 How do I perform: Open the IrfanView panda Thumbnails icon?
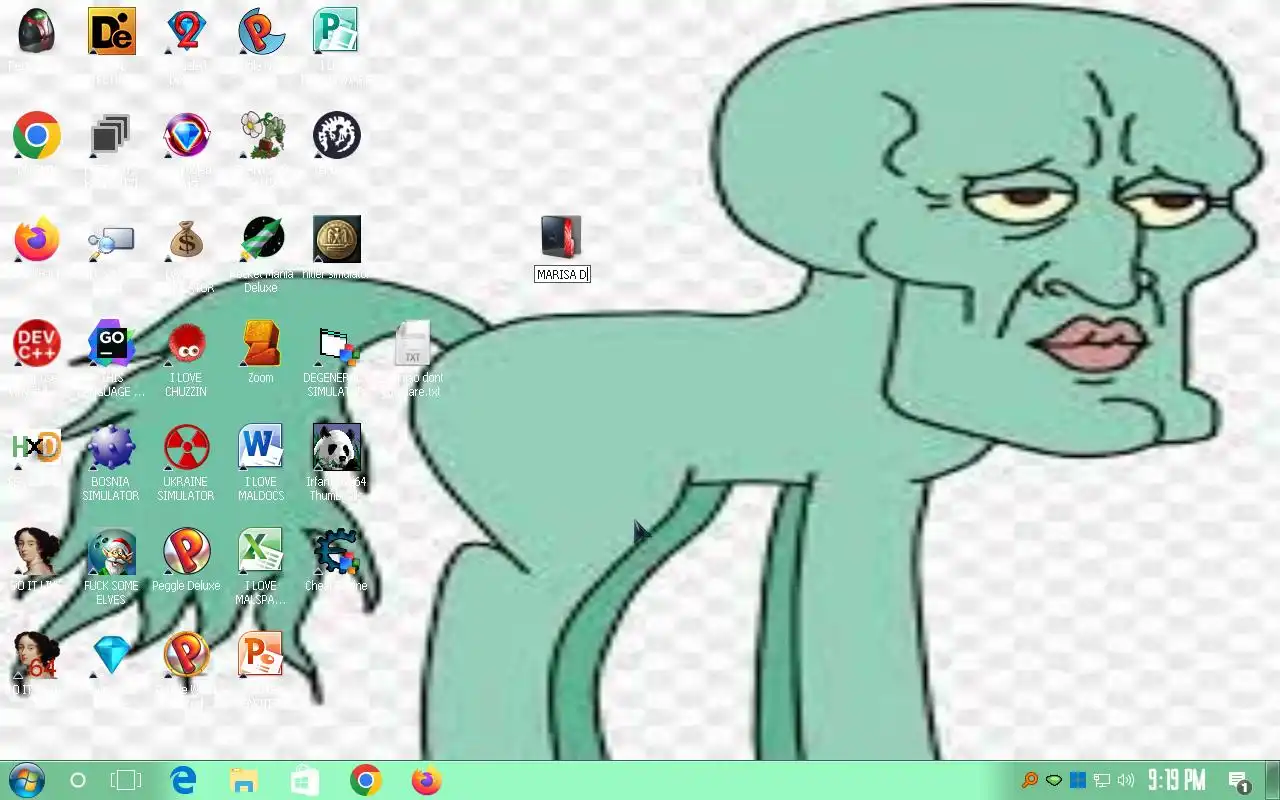click(x=336, y=447)
